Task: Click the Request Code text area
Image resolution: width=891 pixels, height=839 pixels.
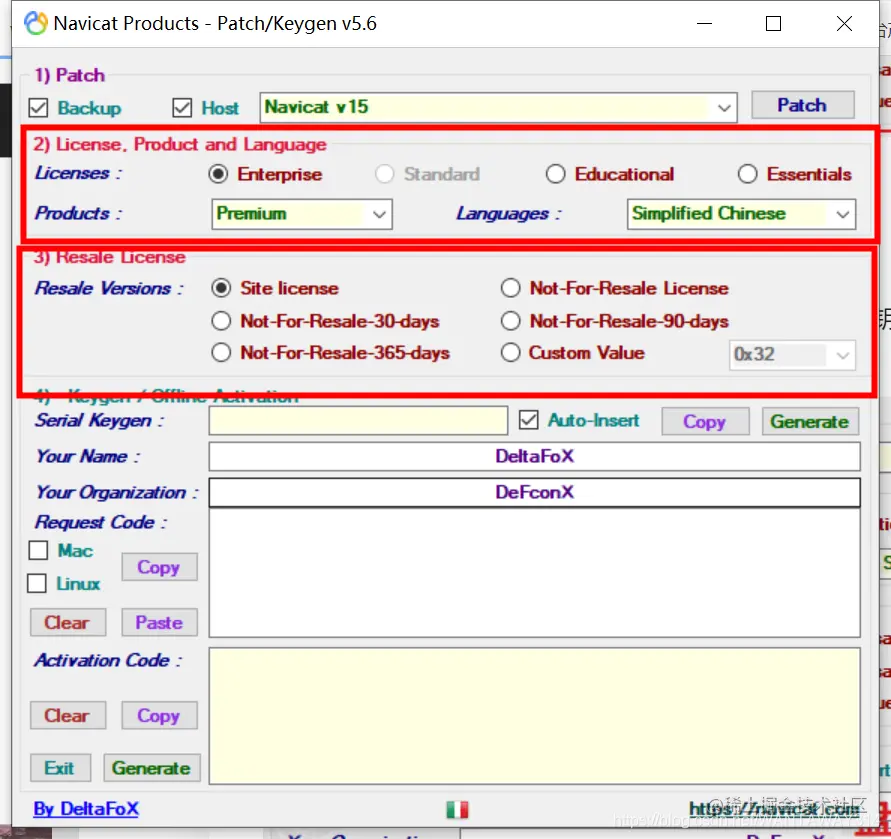Action: click(534, 572)
